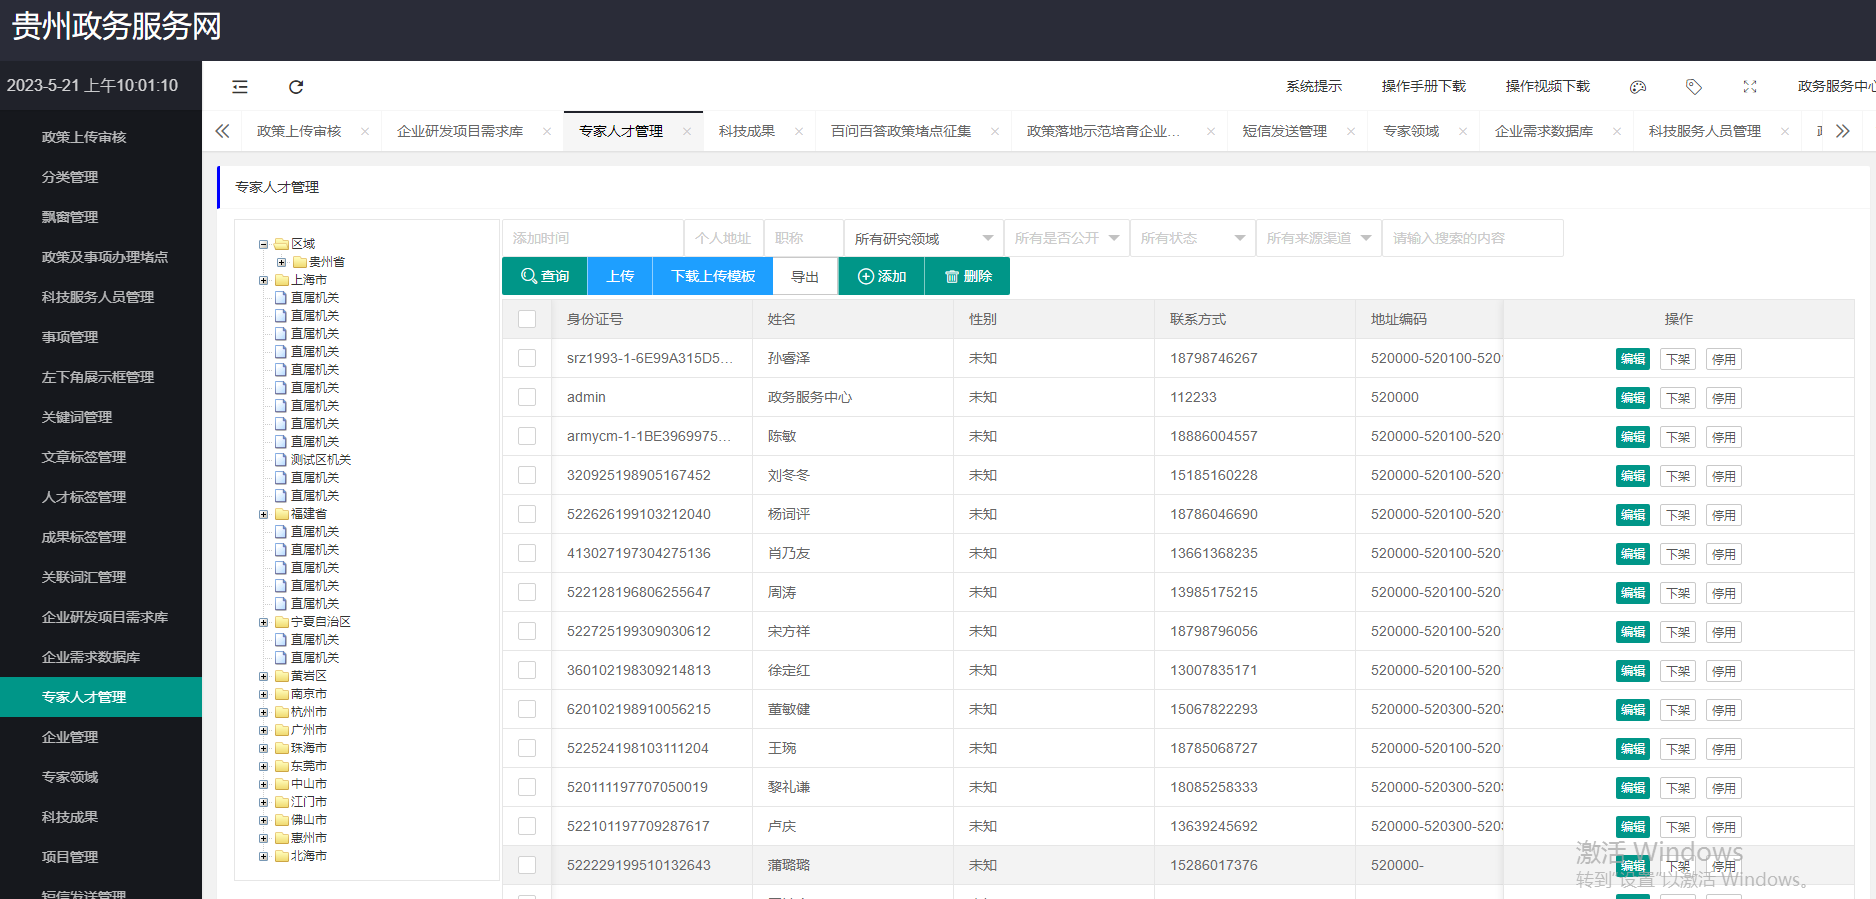Viewport: 1876px width, 899px height.
Task: Click 停用 for the 陈敏 row
Action: pos(1724,437)
